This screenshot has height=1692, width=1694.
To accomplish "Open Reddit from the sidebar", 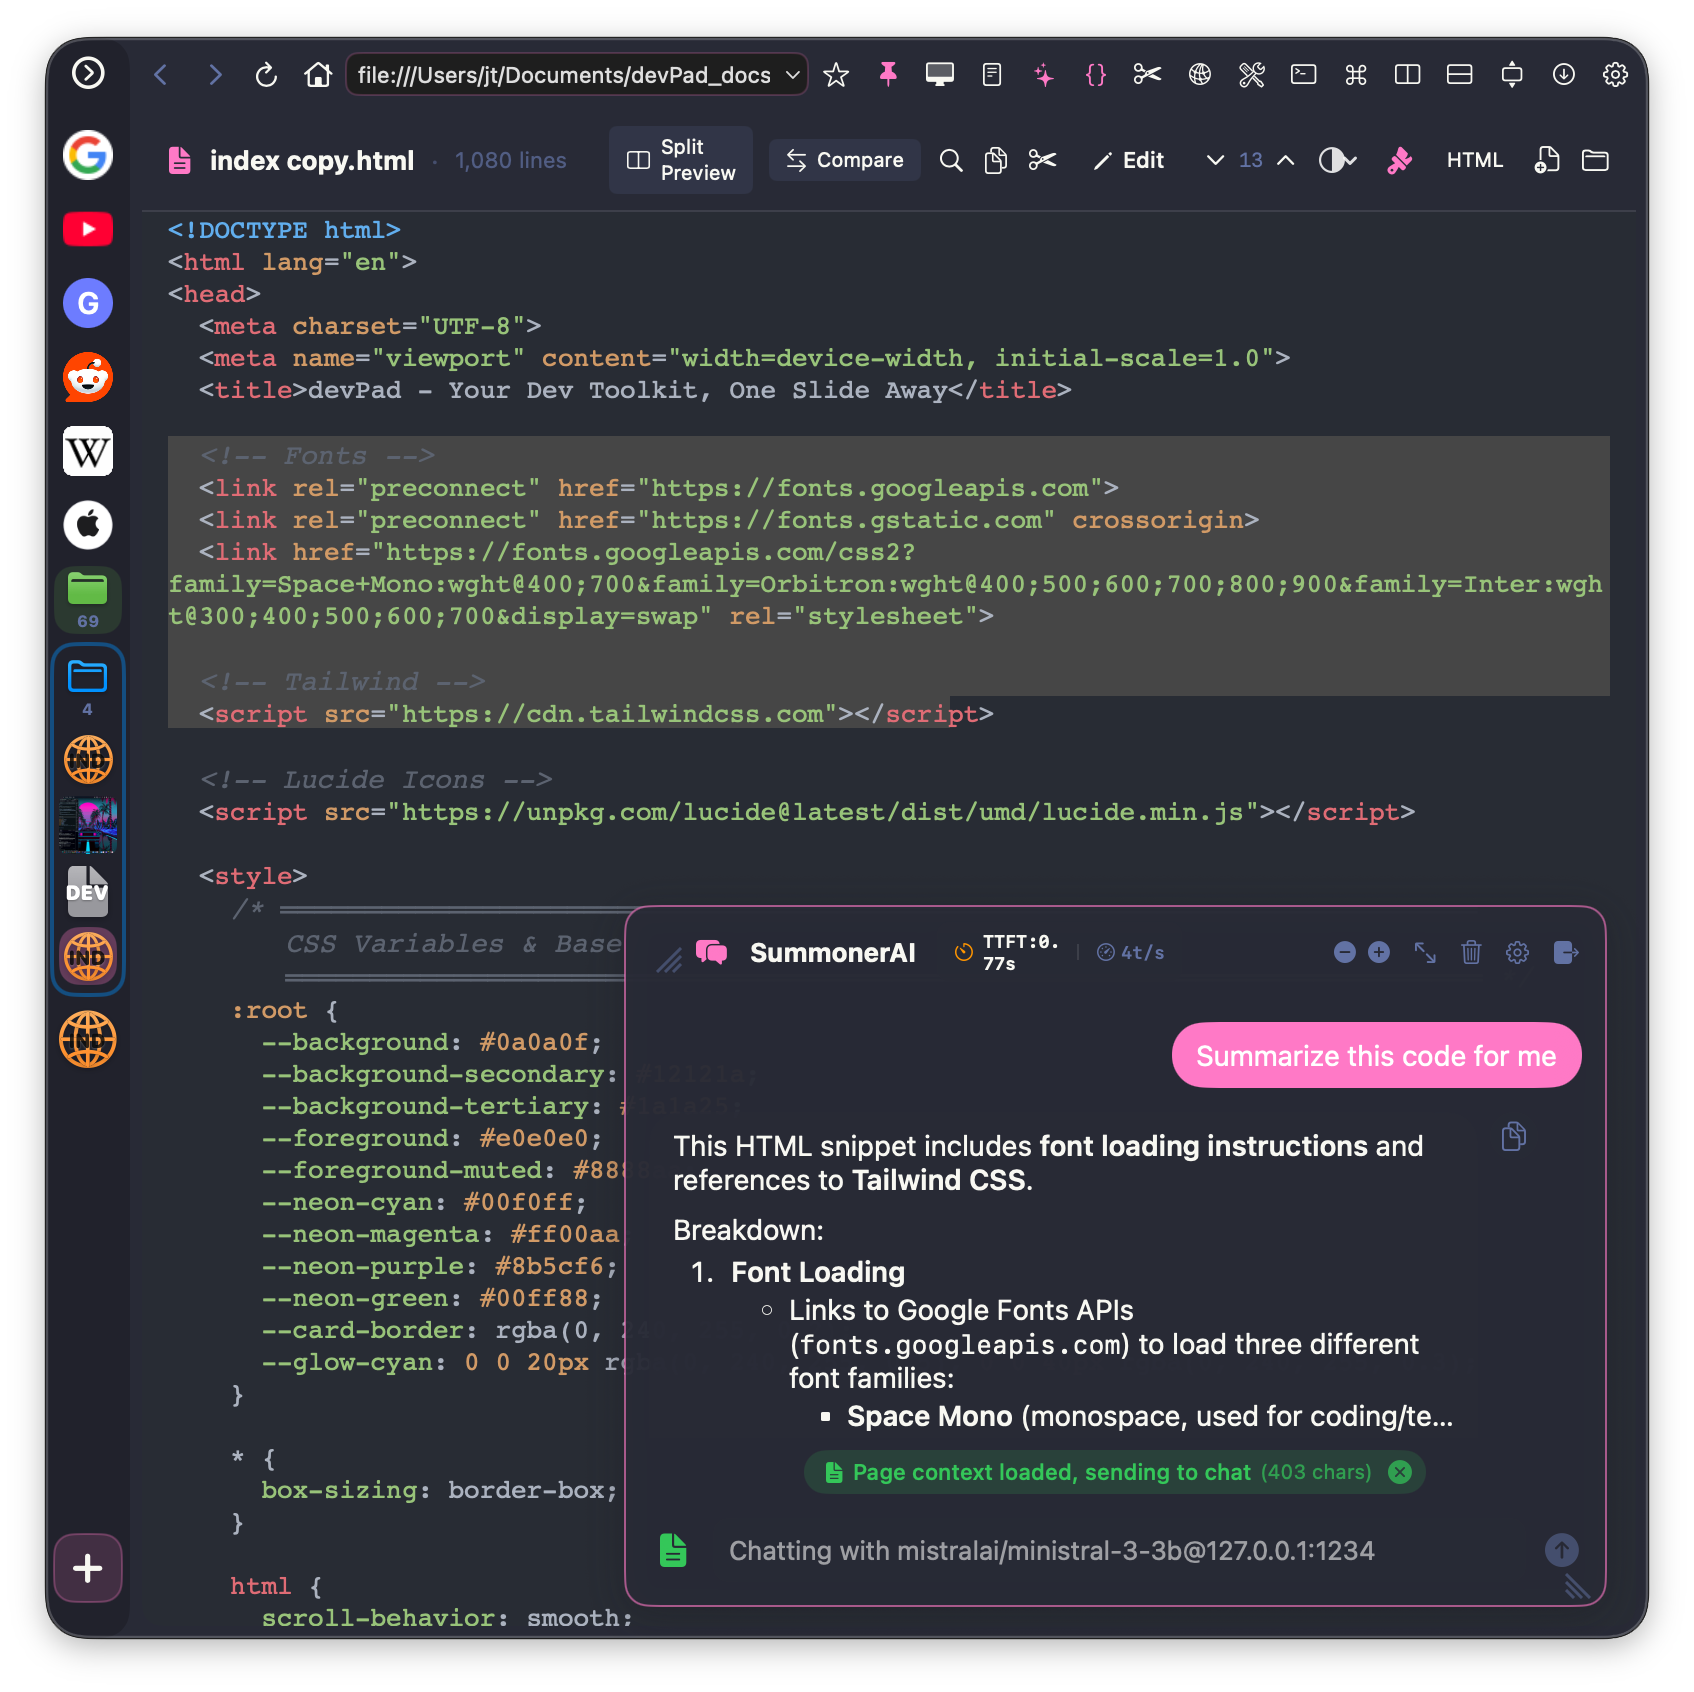I will pyautogui.click(x=88, y=377).
